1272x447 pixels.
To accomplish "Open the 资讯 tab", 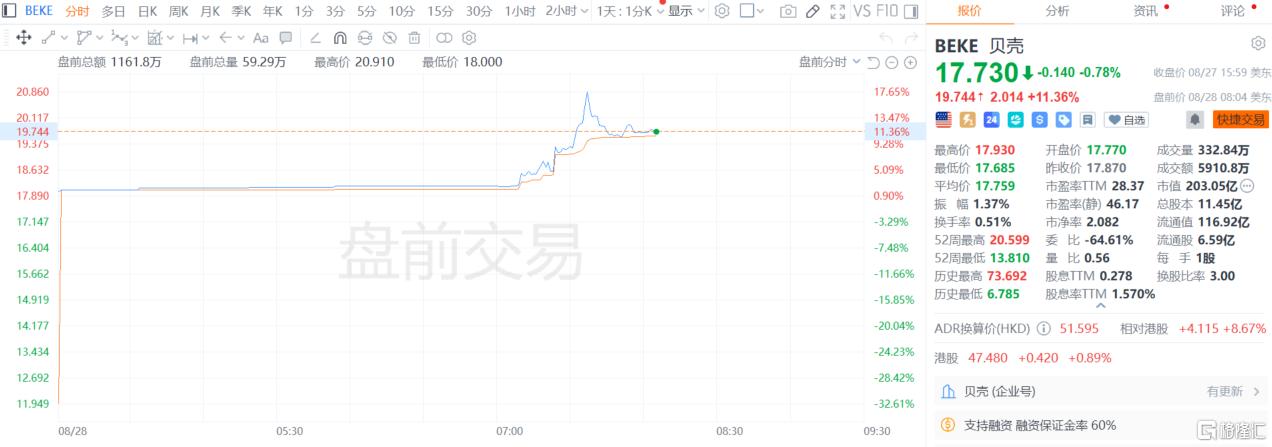I will [x=1146, y=11].
